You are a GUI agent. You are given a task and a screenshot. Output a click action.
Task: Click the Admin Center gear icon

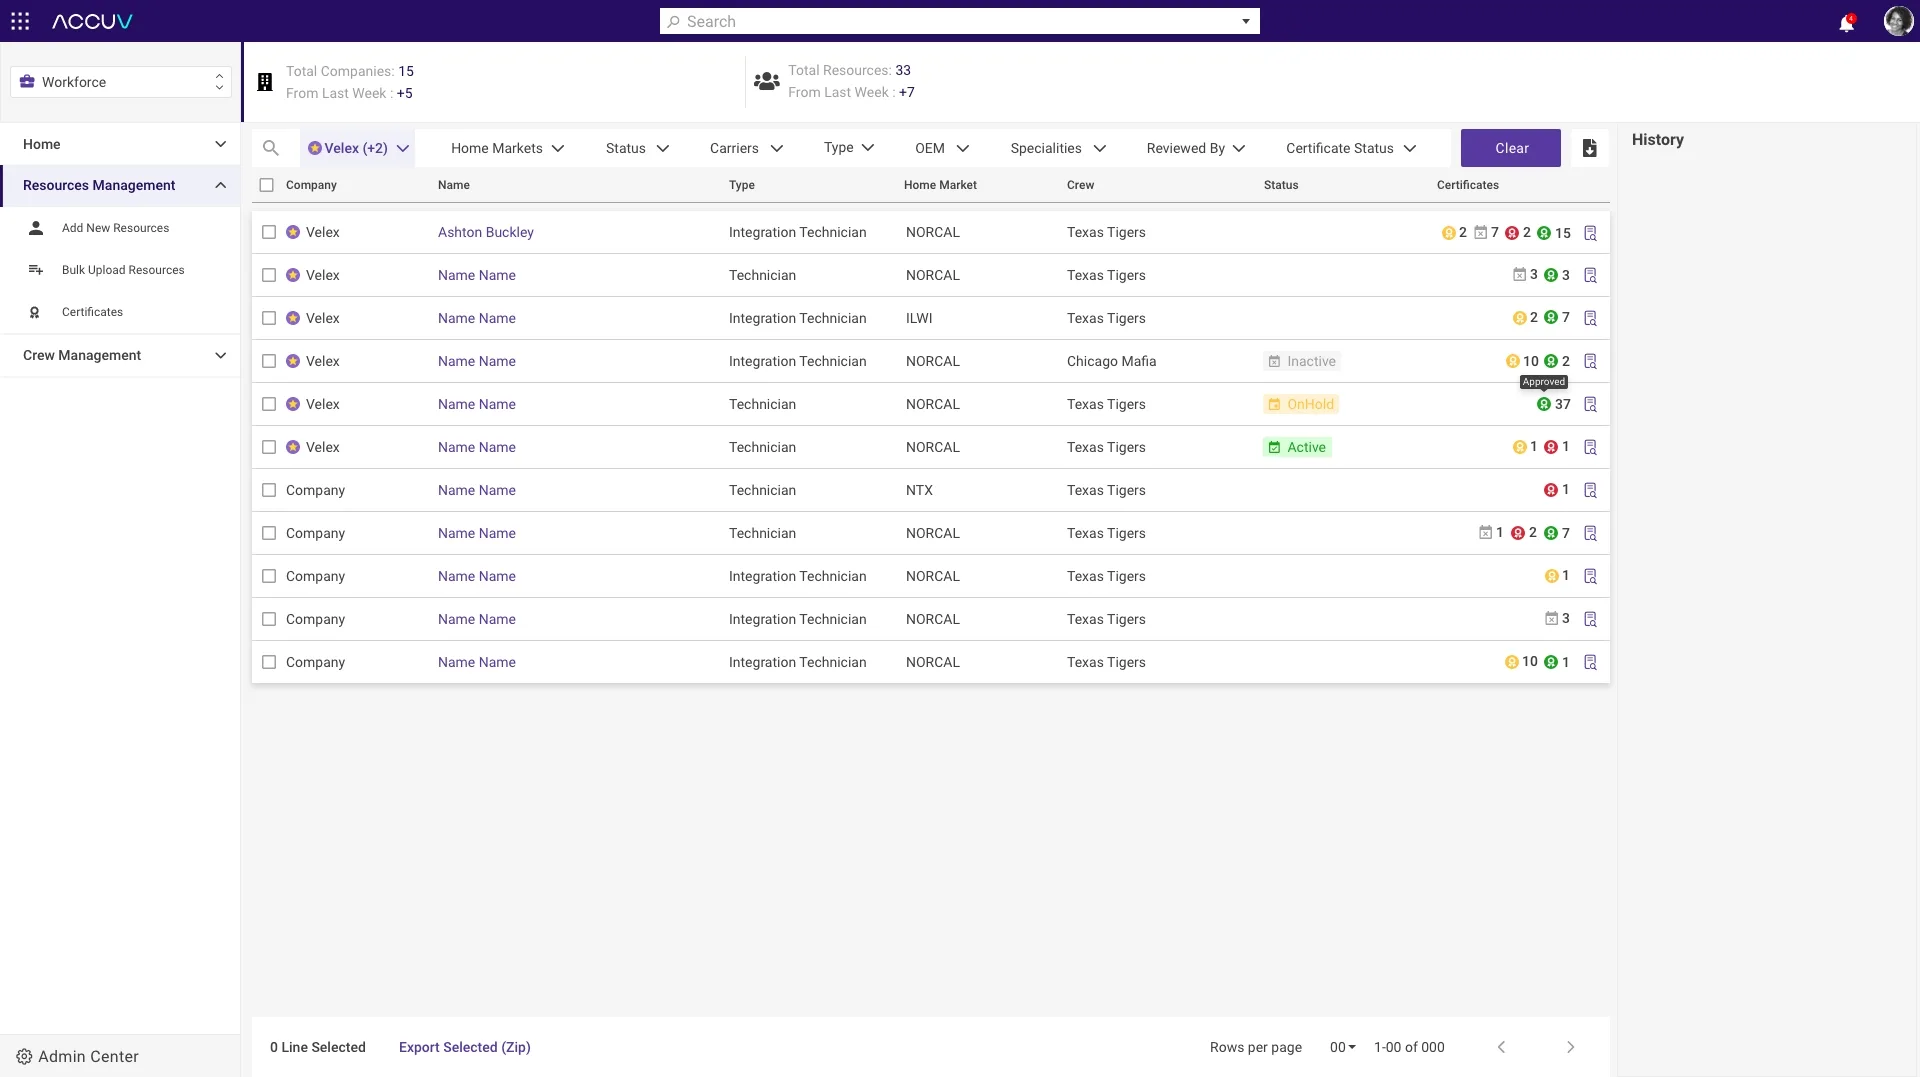(24, 1056)
